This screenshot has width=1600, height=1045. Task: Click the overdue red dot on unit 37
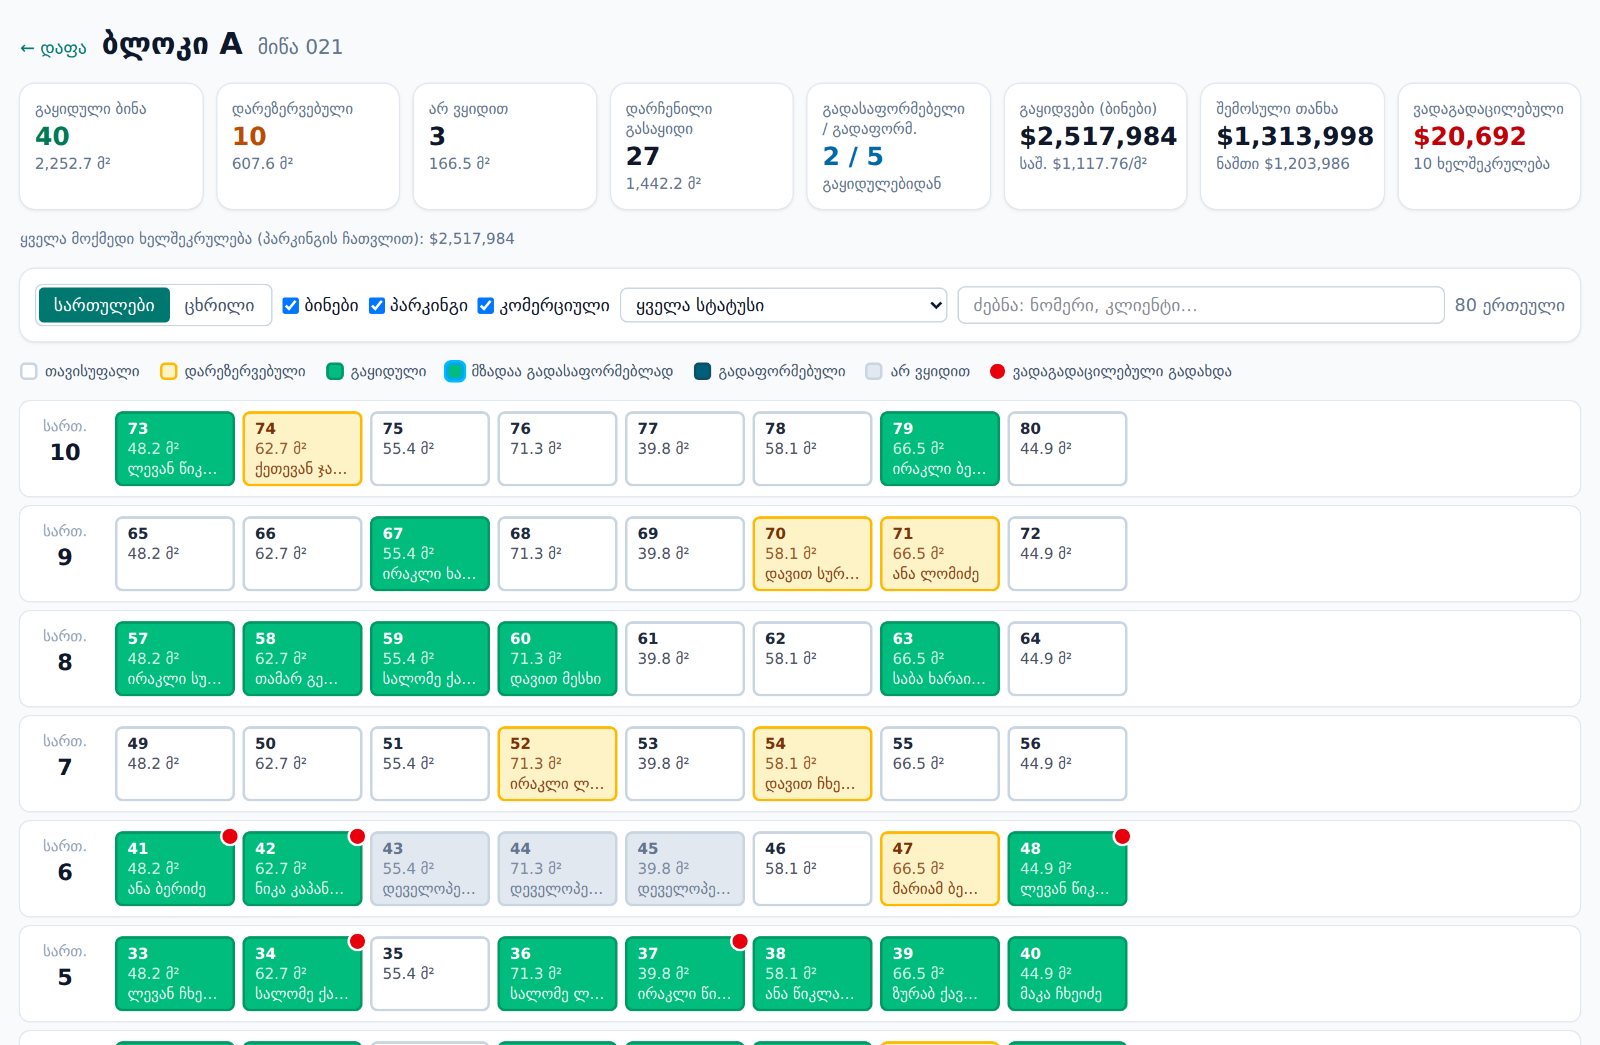point(740,941)
